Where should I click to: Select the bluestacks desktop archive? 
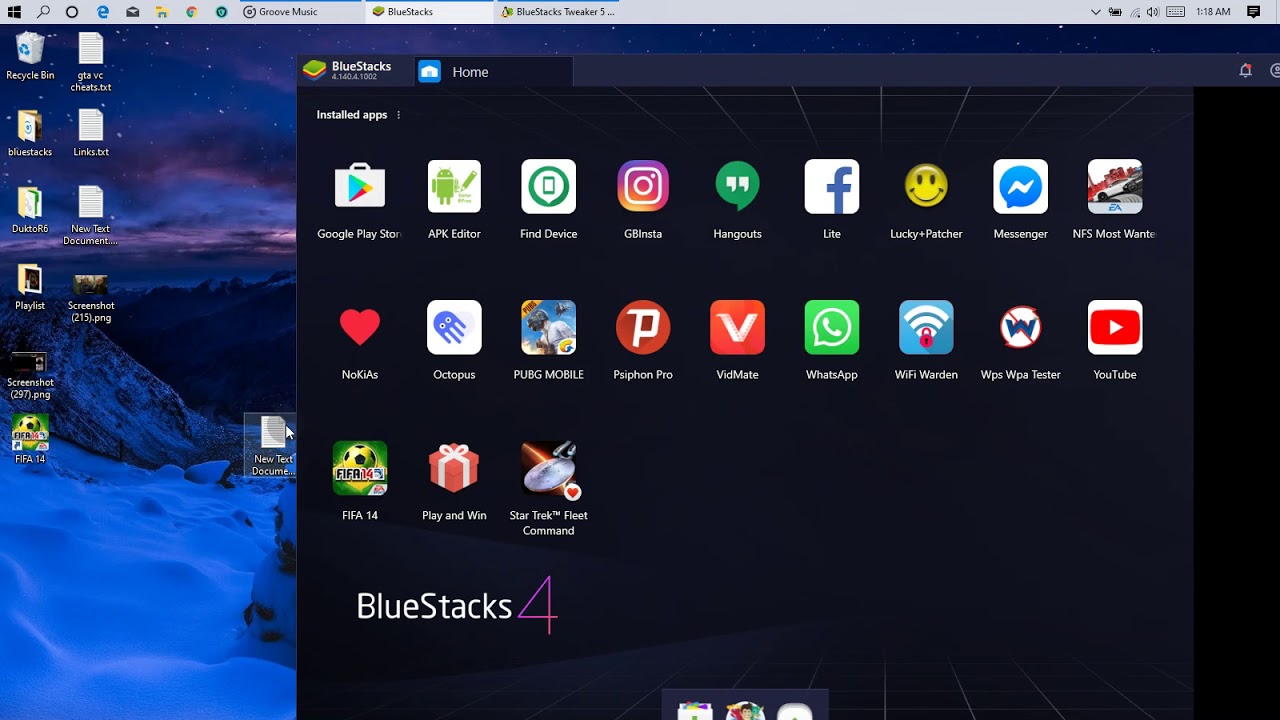pos(30,134)
